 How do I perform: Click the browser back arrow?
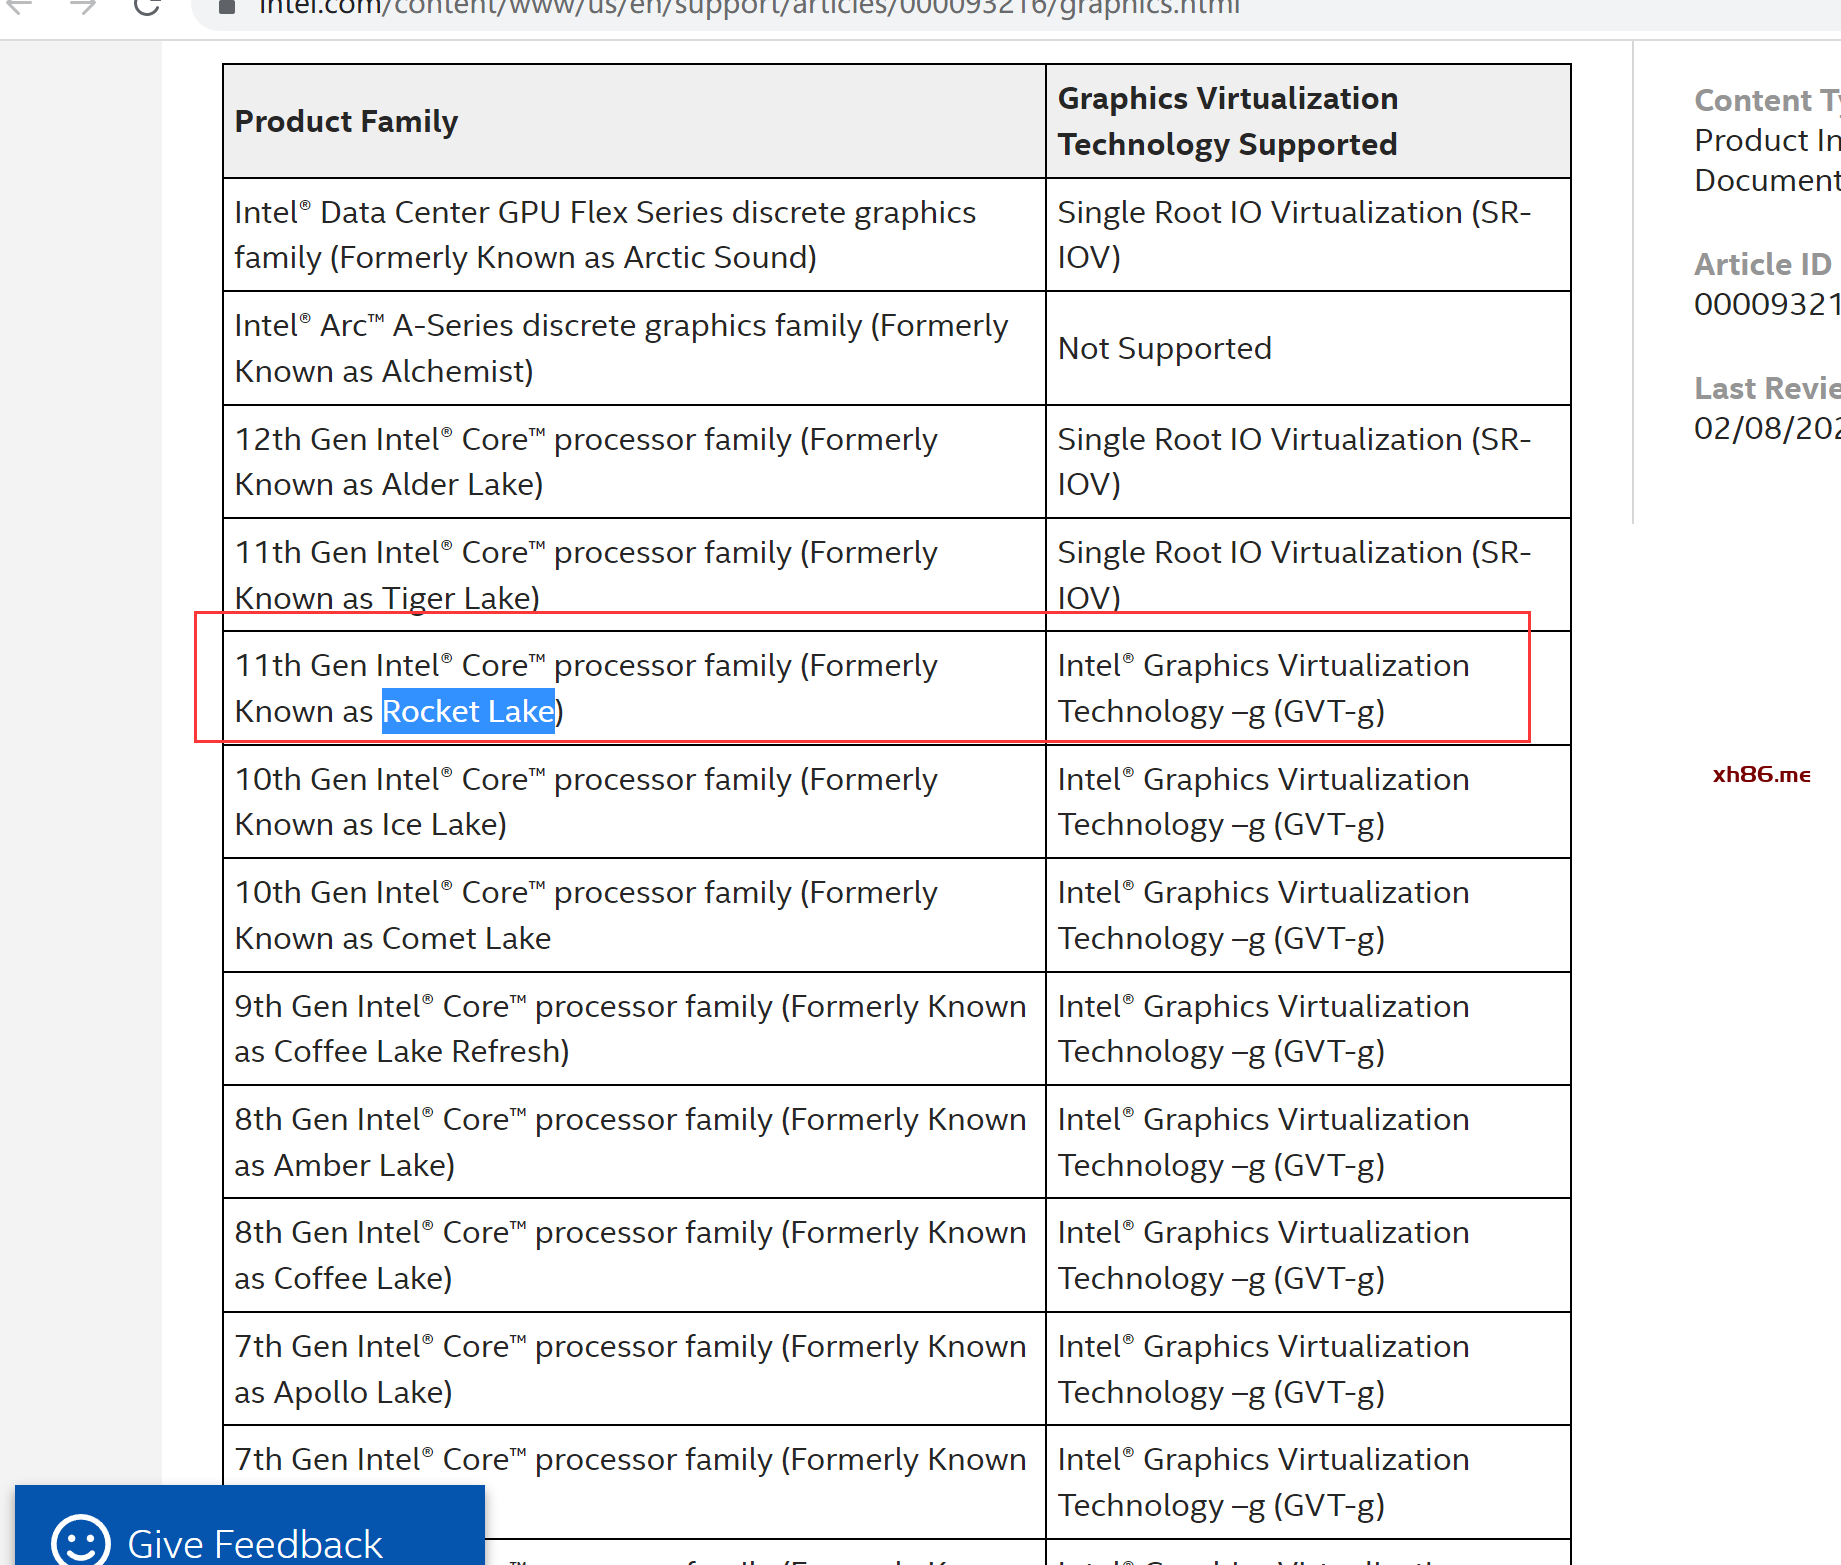pyautogui.click(x=20, y=6)
